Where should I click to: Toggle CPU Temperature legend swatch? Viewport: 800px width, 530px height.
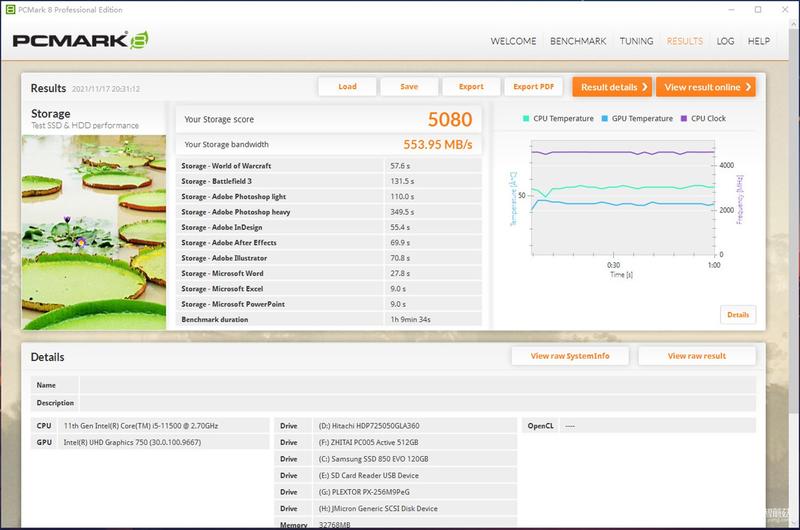click(526, 118)
